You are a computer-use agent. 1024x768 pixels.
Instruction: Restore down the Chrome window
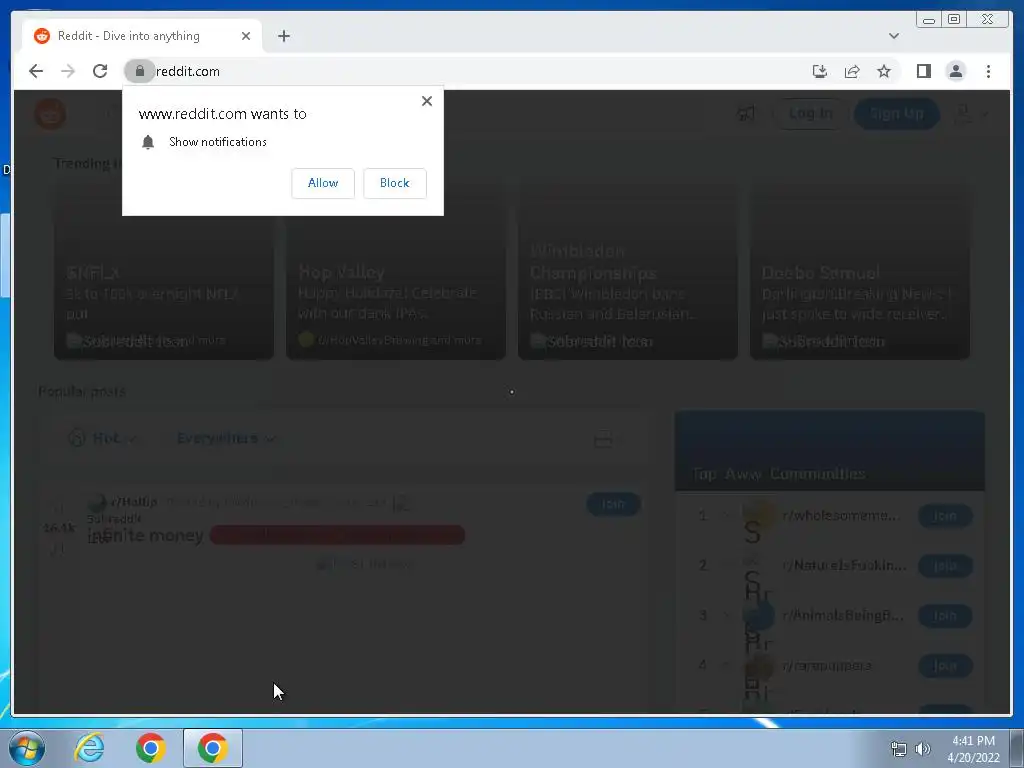coord(953,20)
